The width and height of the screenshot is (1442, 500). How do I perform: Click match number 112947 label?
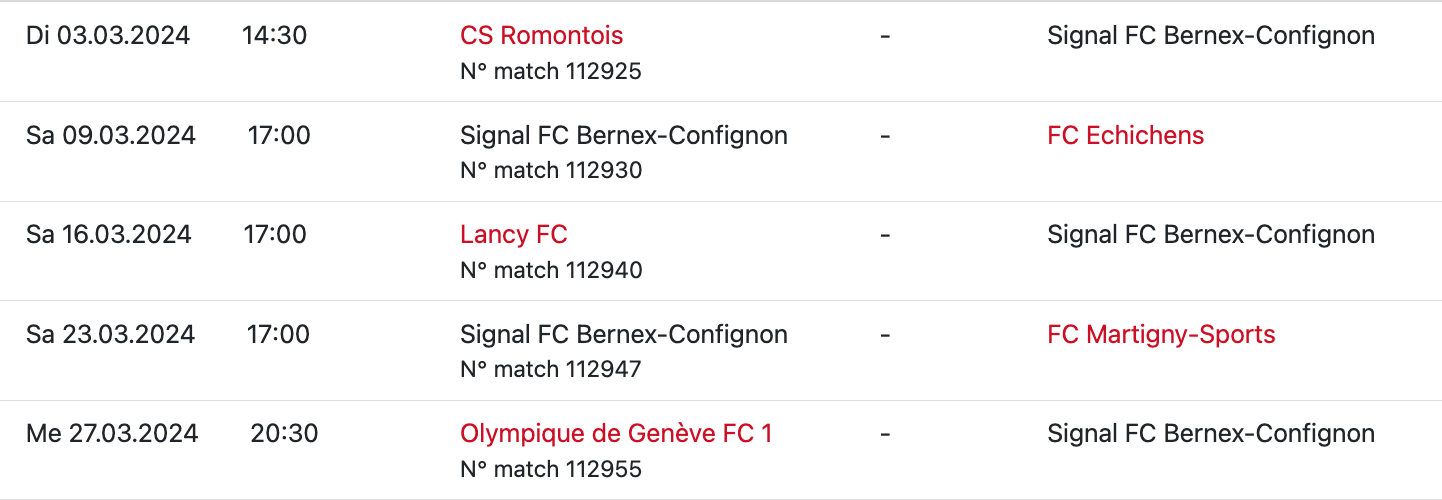550,369
